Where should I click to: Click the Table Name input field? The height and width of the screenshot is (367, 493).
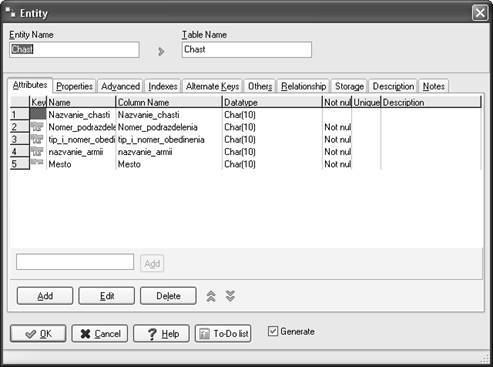click(x=247, y=50)
